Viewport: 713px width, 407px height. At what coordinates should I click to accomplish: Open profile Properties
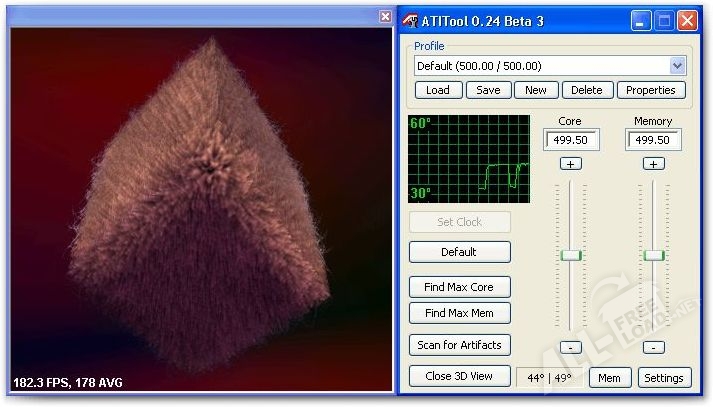[x=651, y=90]
